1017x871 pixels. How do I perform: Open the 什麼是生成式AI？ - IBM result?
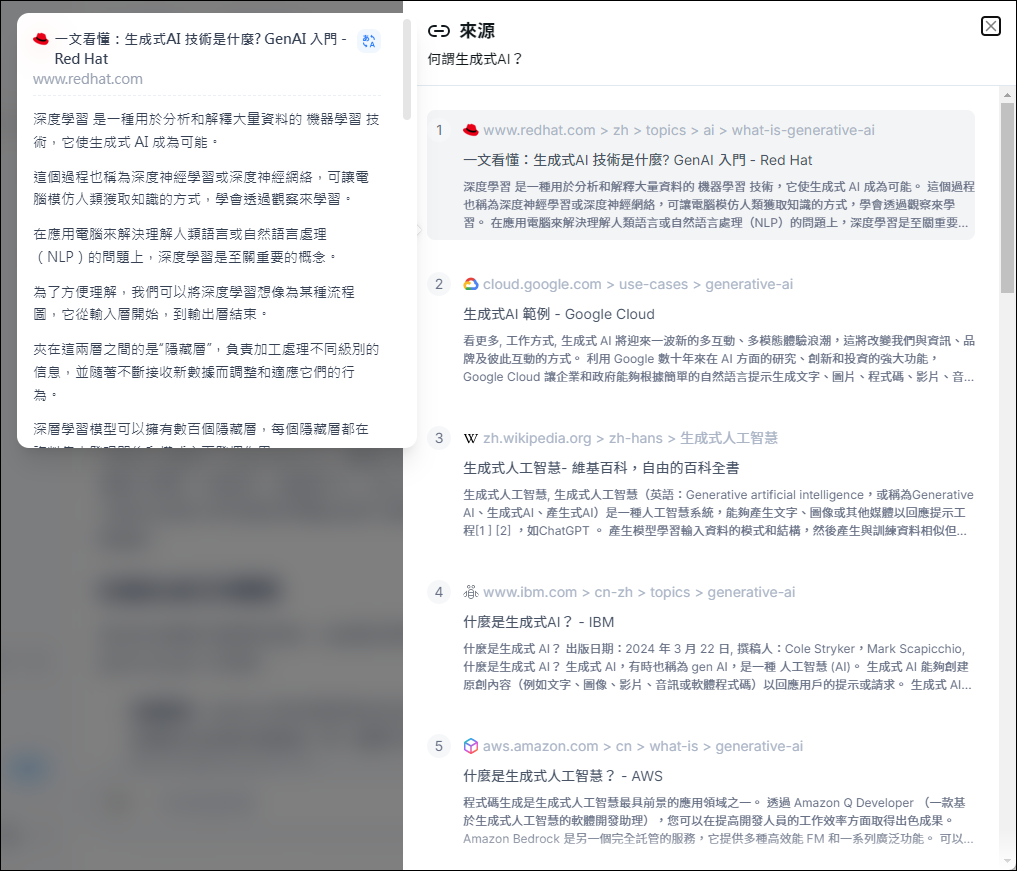tap(538, 622)
